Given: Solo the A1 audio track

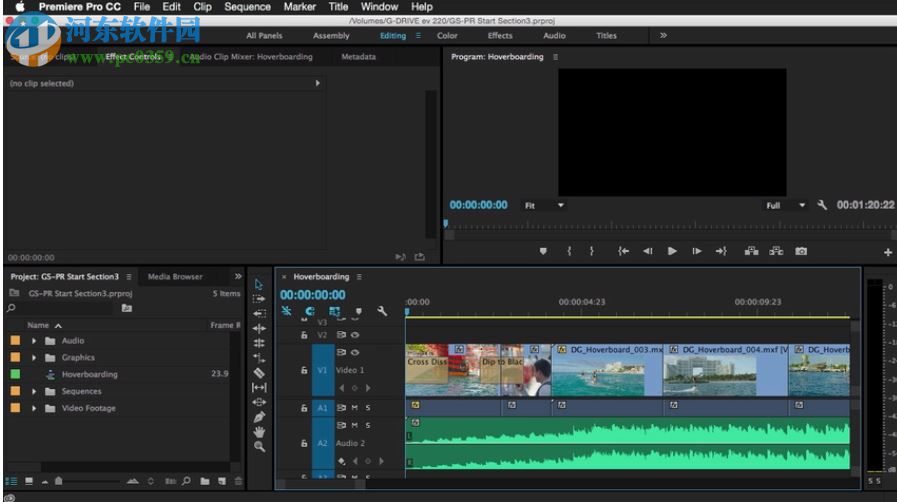Looking at the screenshot, I should coord(368,408).
